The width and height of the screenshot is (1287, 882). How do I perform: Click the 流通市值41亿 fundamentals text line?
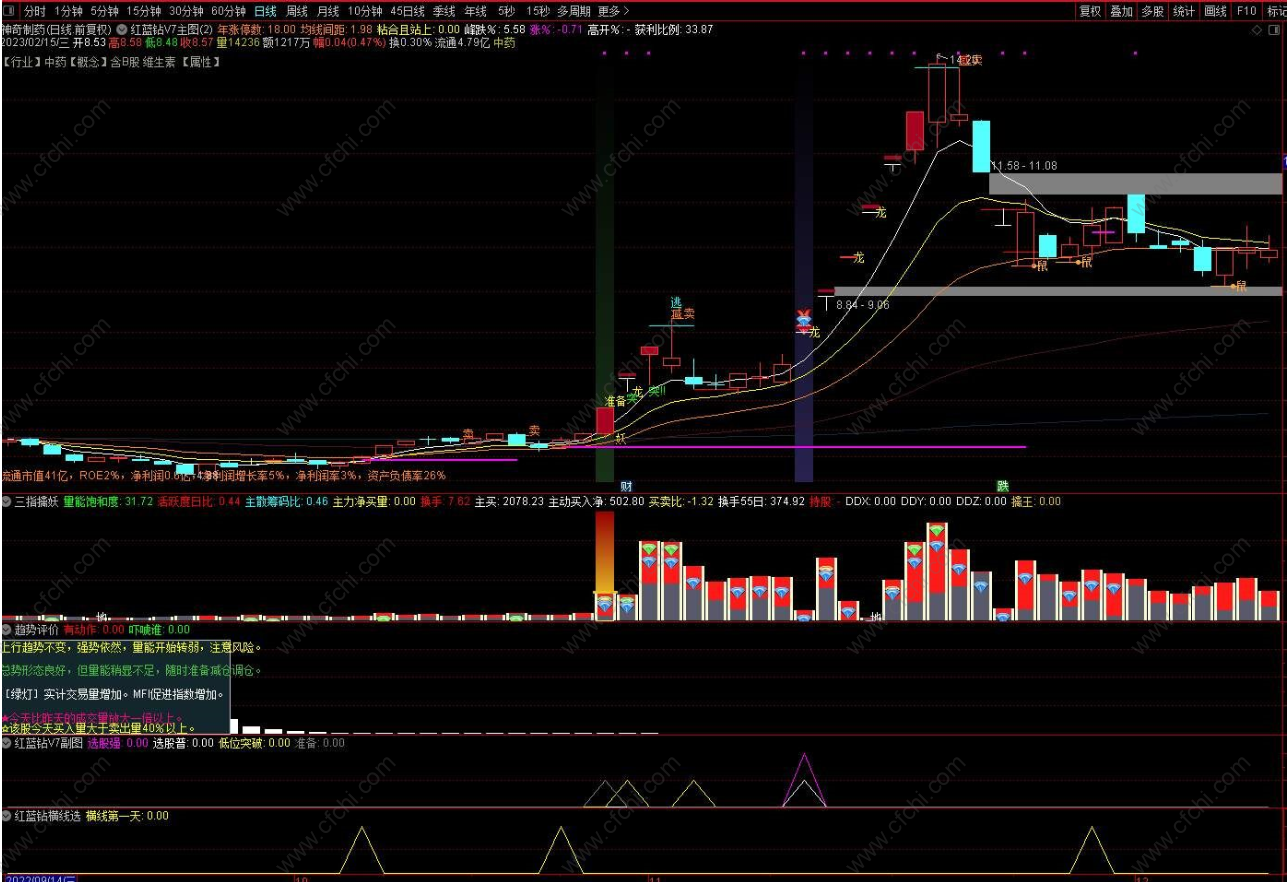(x=224, y=476)
